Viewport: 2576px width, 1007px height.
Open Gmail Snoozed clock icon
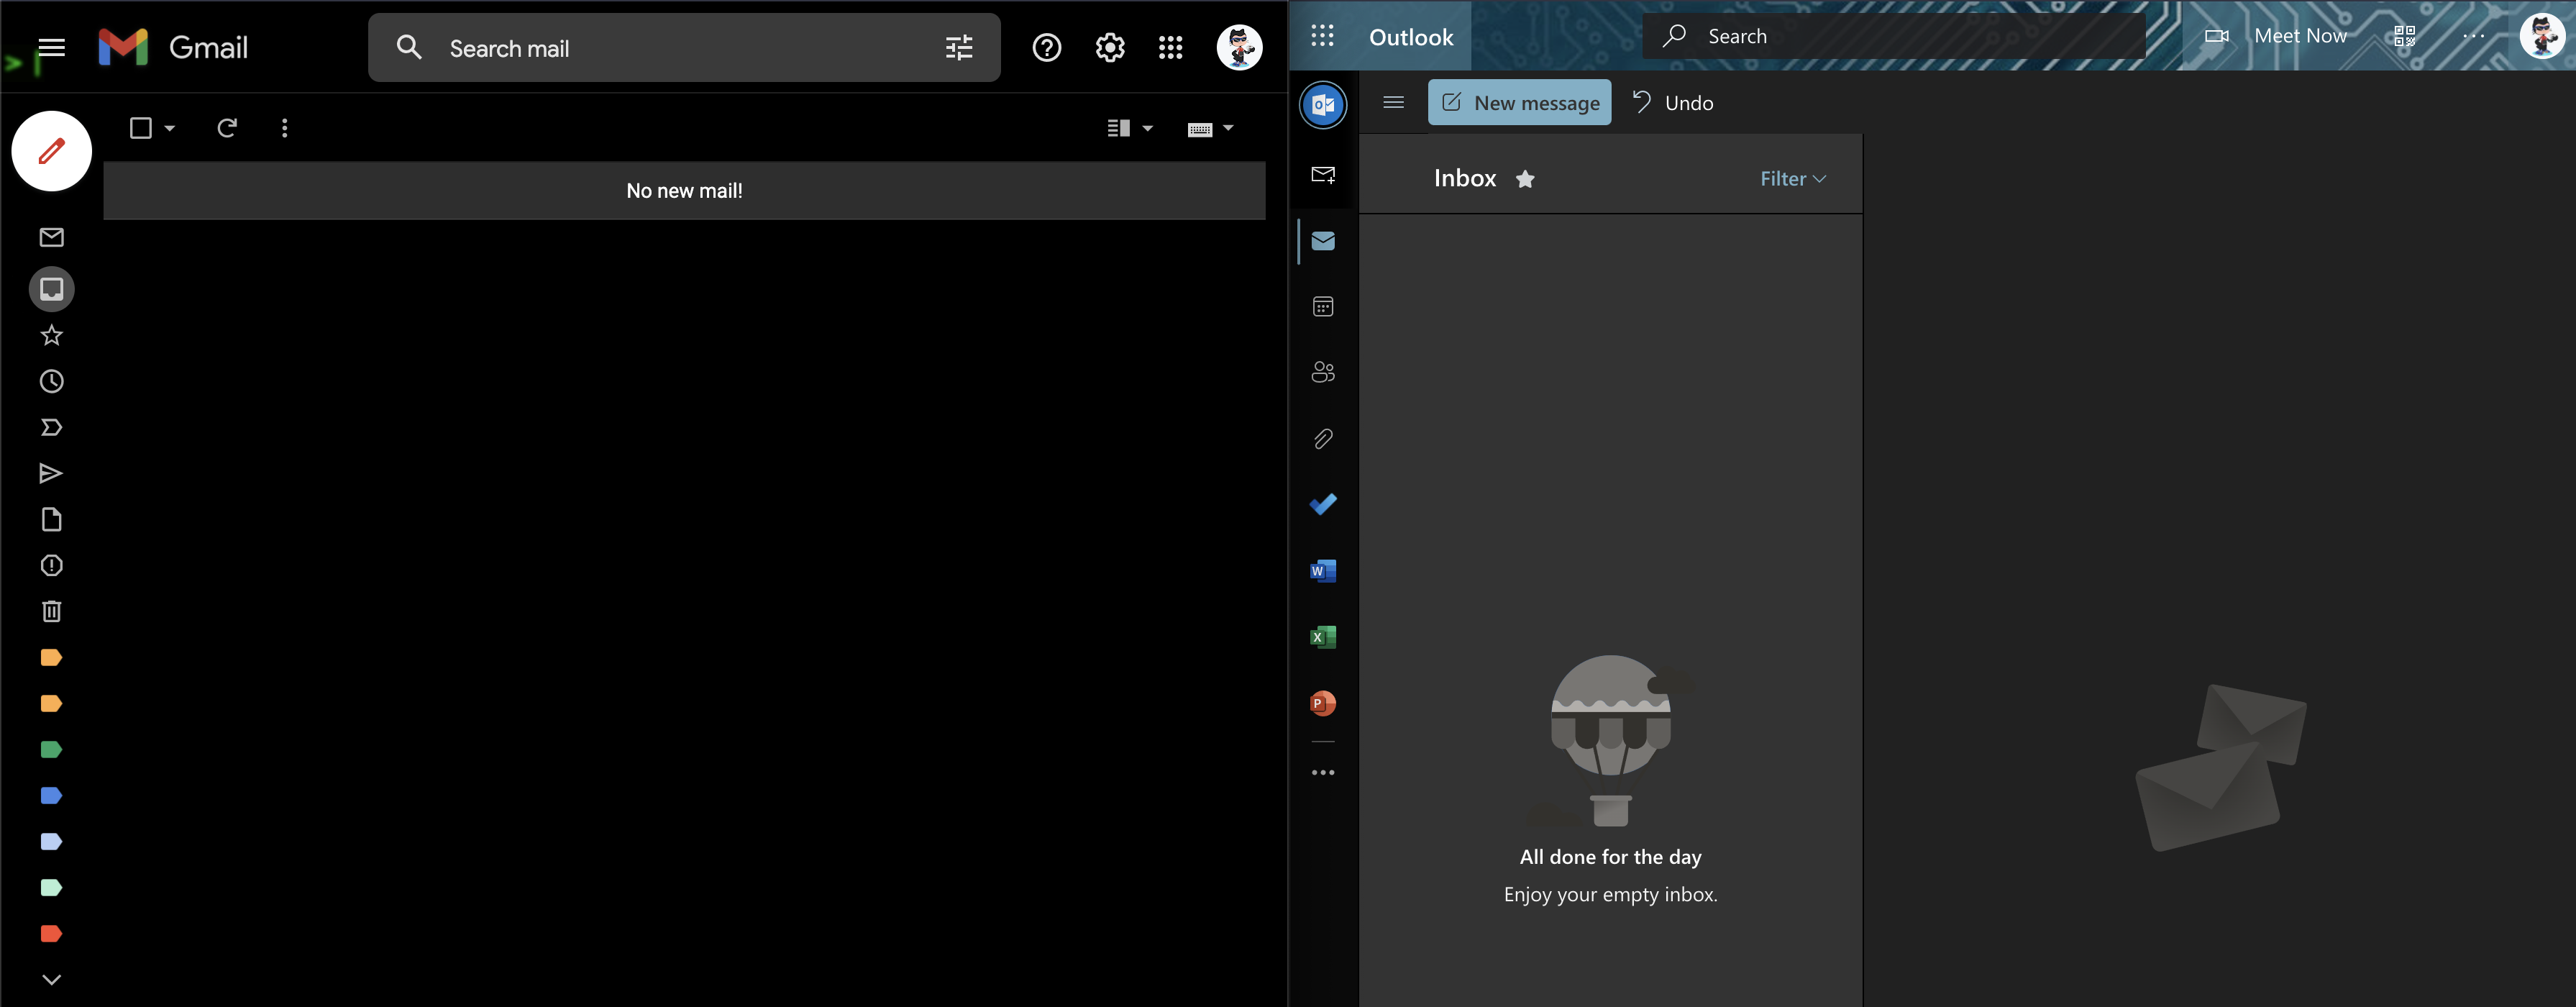(51, 382)
